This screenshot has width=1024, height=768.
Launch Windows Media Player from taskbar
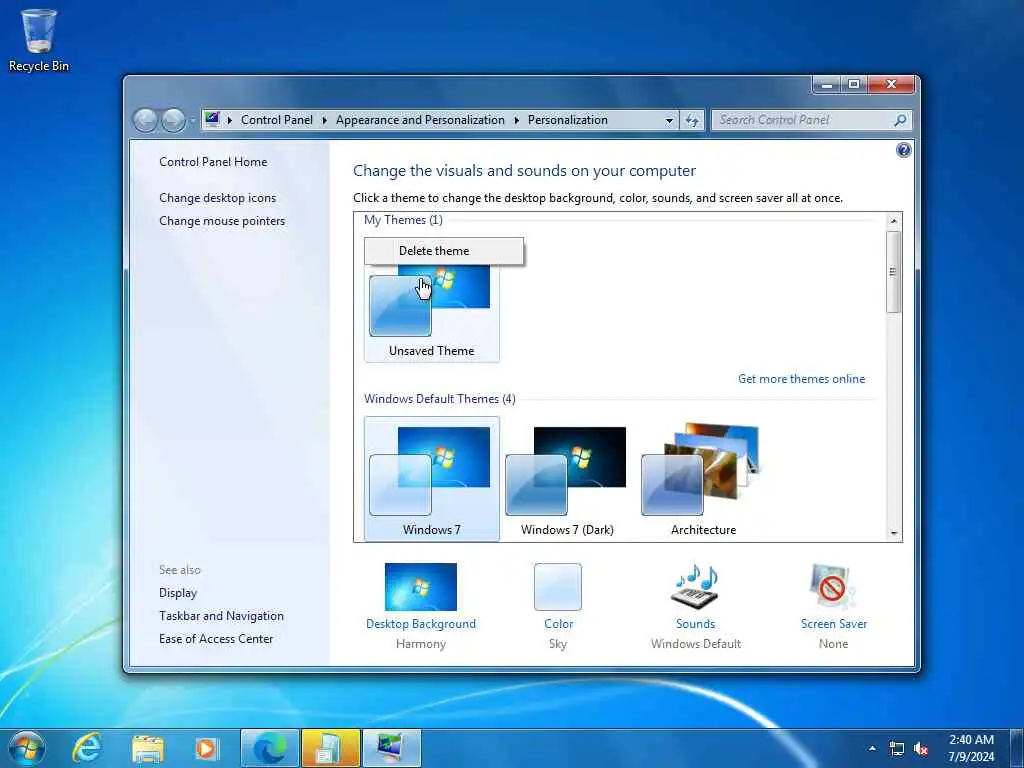tap(207, 748)
